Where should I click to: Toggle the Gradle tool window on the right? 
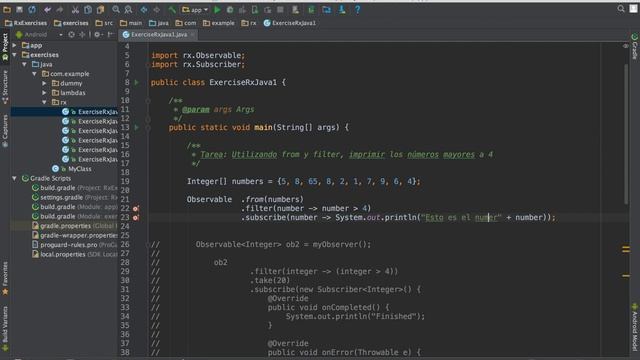point(635,46)
